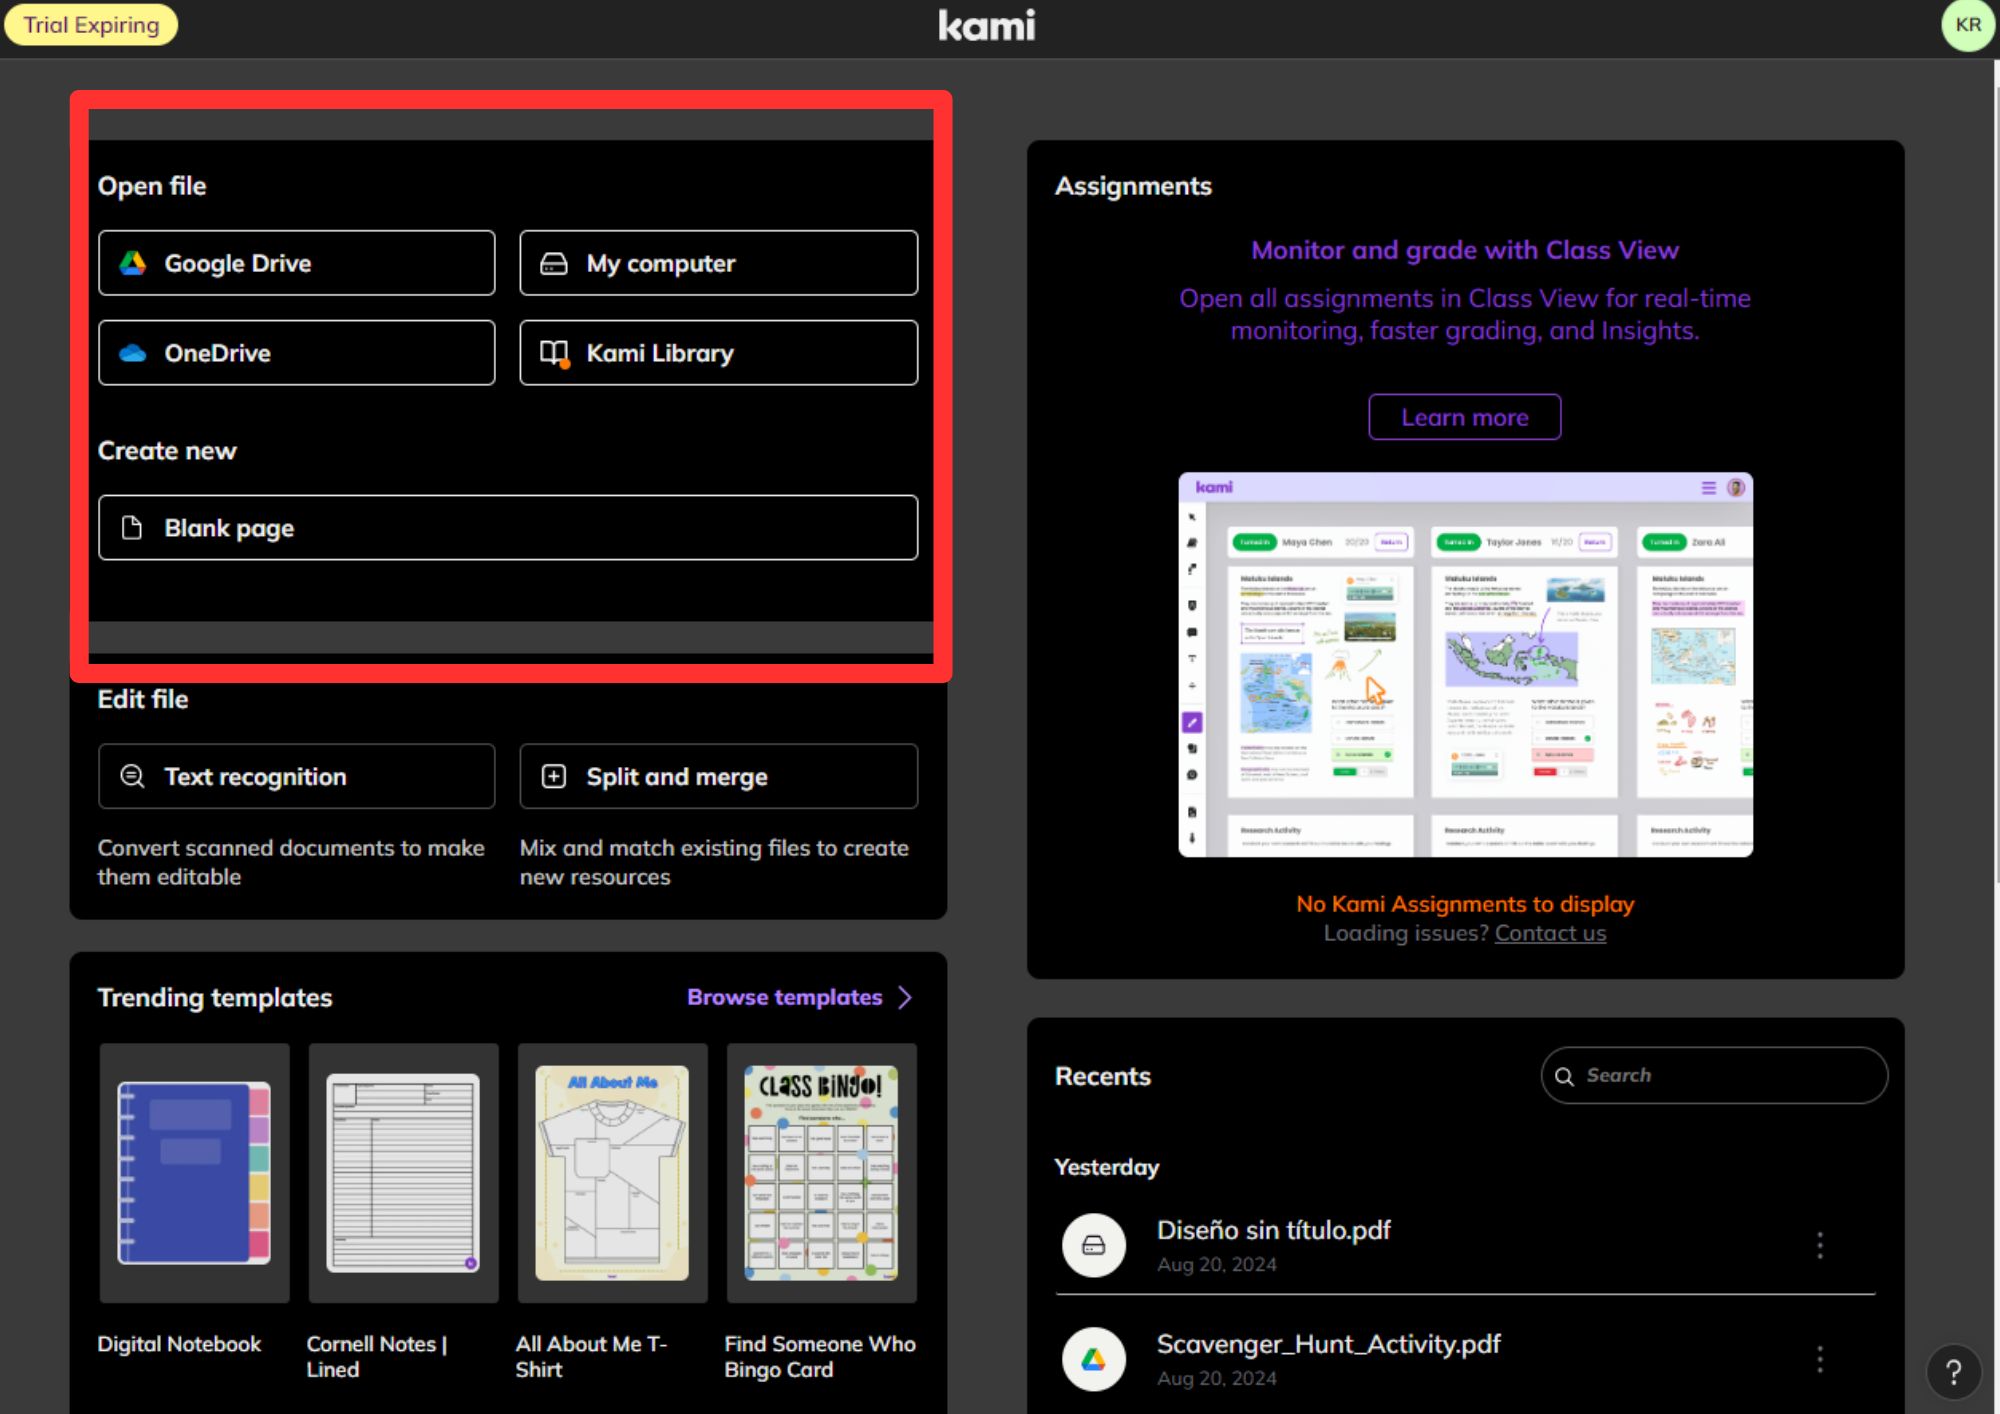Click Monitor and grade with Class View heading

(x=1464, y=250)
